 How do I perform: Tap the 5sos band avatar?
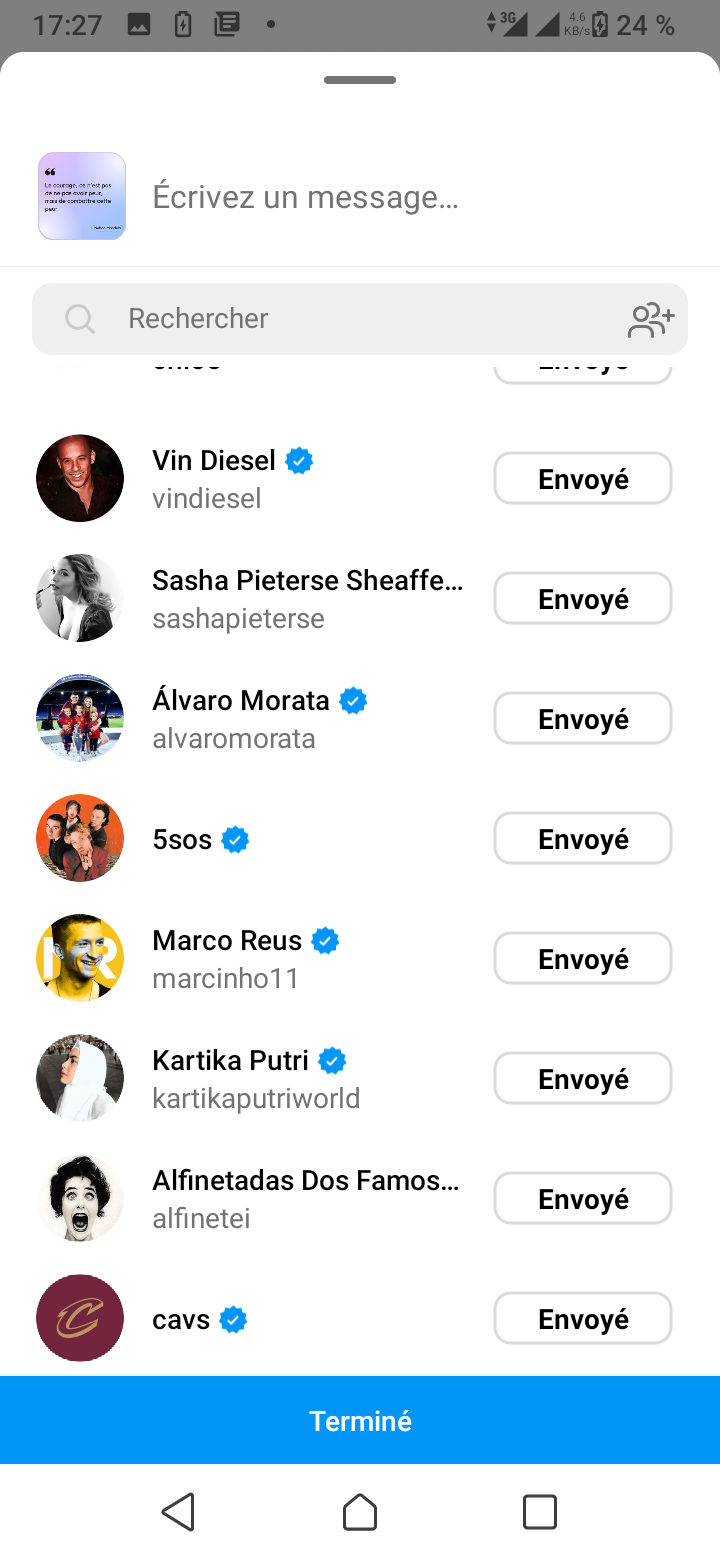point(80,838)
